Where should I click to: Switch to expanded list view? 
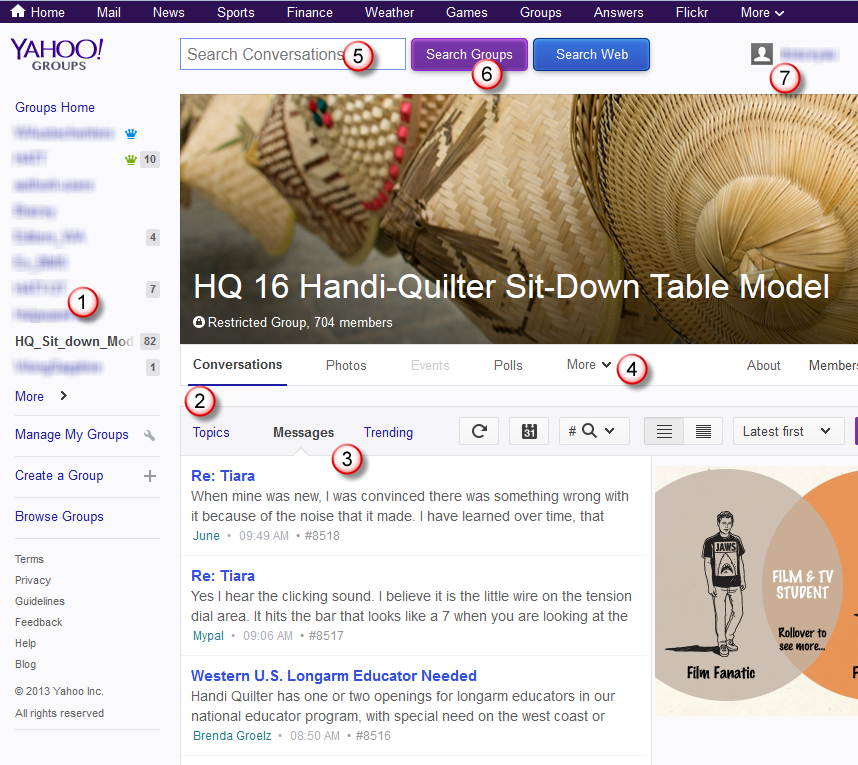coord(664,431)
